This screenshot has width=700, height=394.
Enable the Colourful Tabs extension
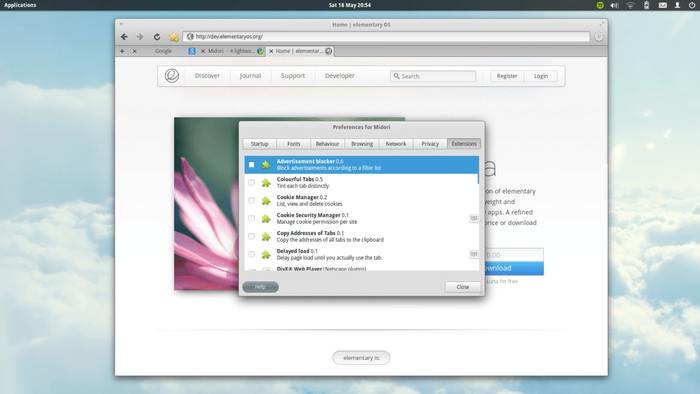coord(251,182)
